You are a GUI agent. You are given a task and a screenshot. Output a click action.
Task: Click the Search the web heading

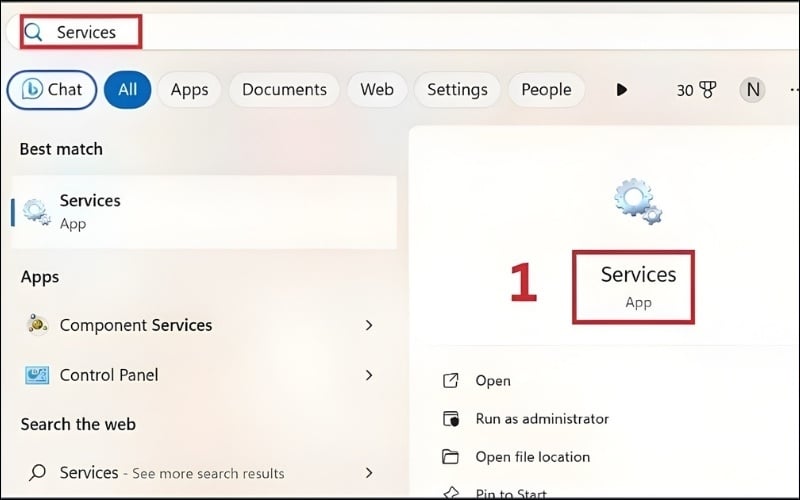click(78, 424)
